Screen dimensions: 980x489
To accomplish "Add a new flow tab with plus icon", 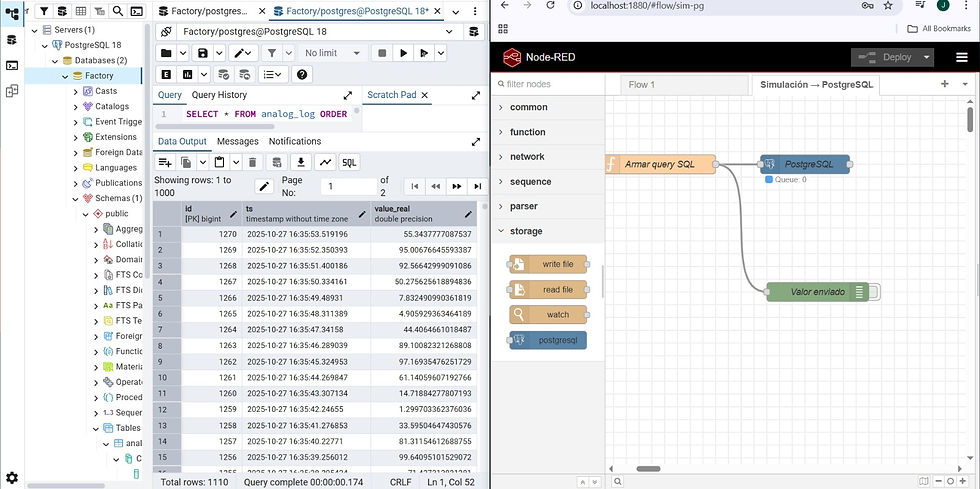I will (944, 84).
